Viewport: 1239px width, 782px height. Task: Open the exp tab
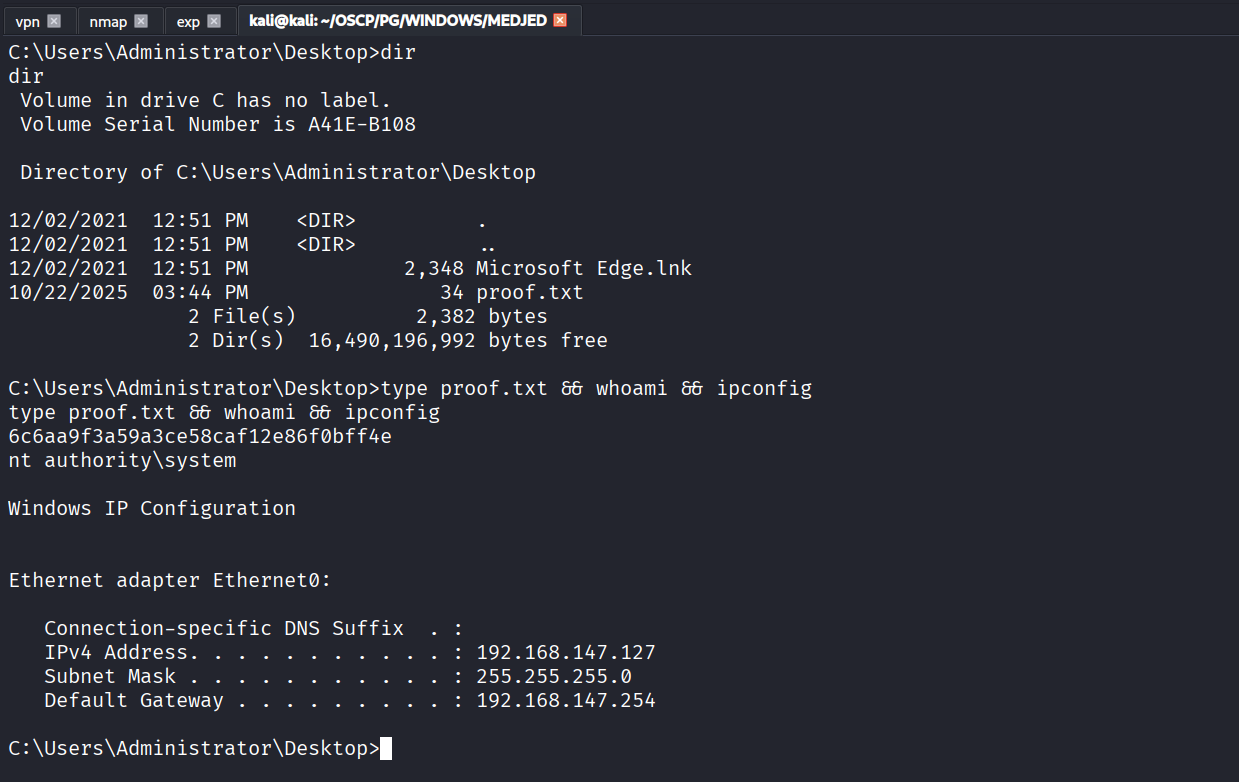click(188, 21)
